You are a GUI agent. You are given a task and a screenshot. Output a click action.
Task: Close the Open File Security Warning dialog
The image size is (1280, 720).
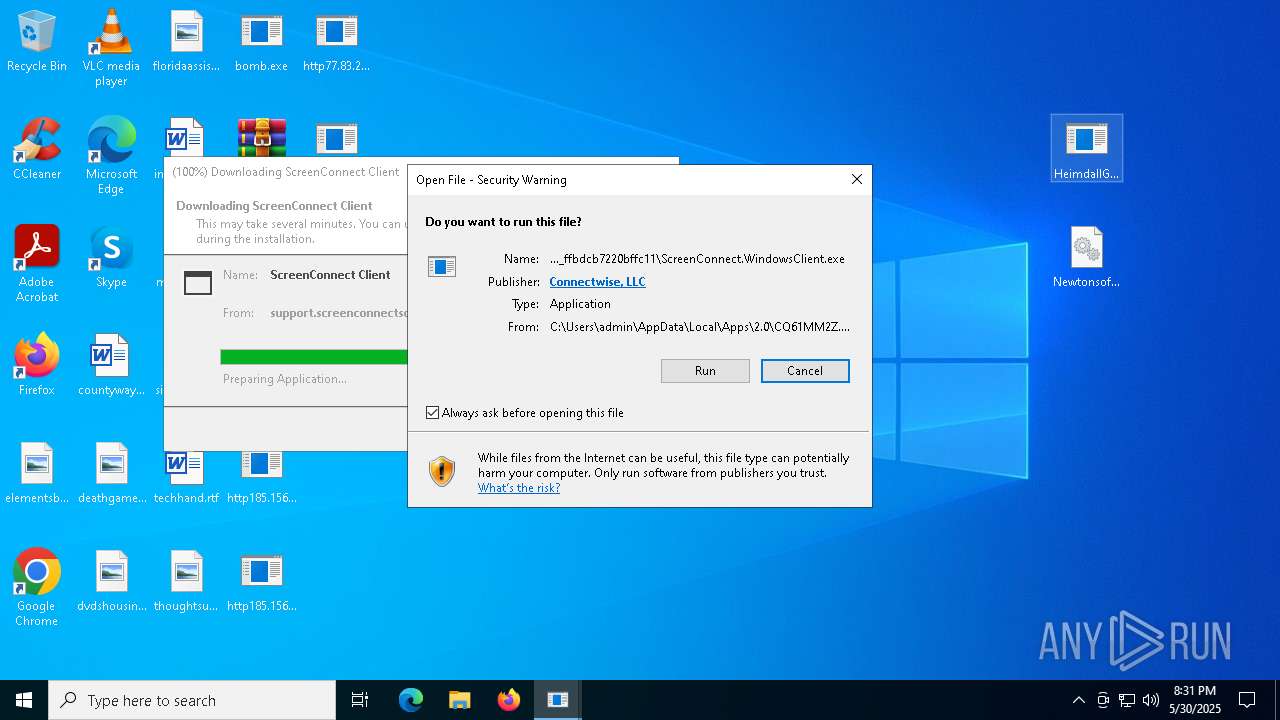[856, 179]
